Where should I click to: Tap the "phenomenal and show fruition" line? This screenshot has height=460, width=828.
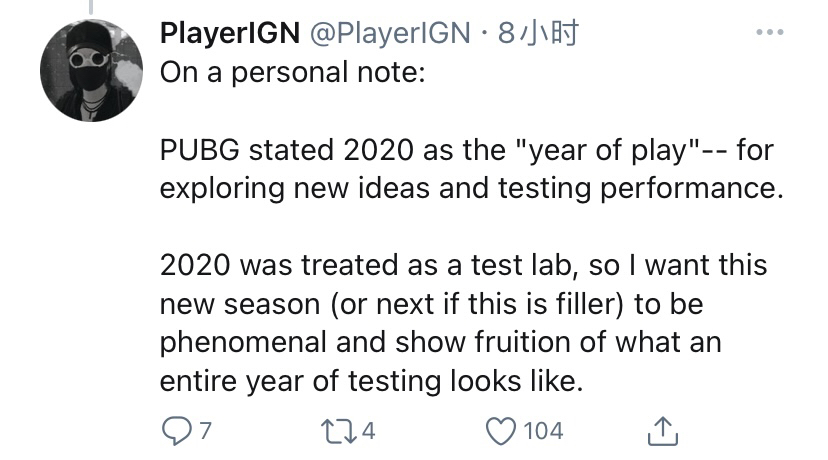point(440,342)
